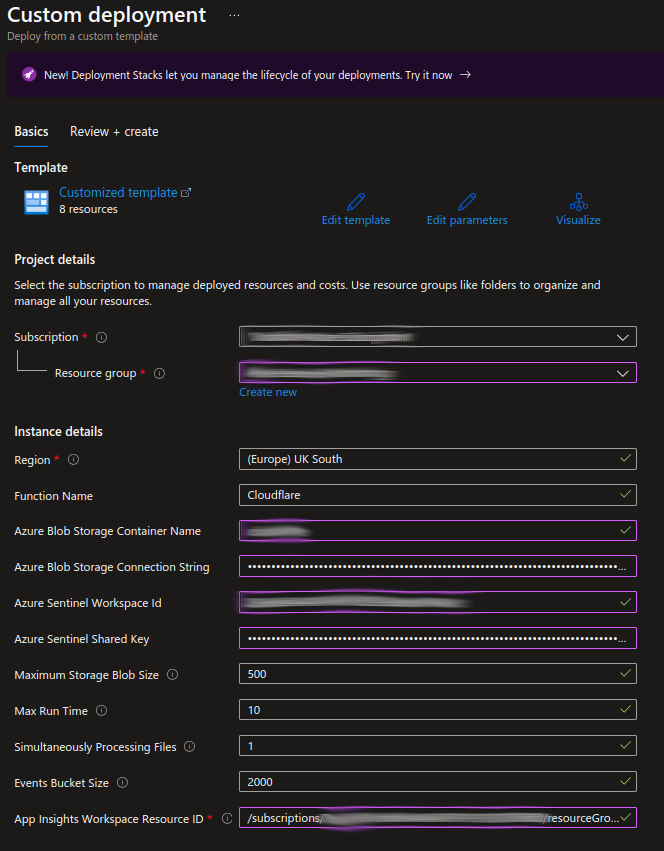The height and width of the screenshot is (851, 664).
Task: Open the ellipsis menu beside Custom deployment
Action: point(234,15)
